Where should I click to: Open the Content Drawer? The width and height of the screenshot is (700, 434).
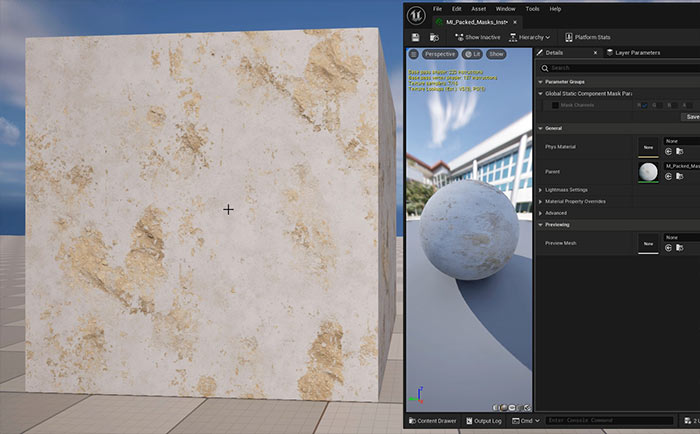pos(432,421)
